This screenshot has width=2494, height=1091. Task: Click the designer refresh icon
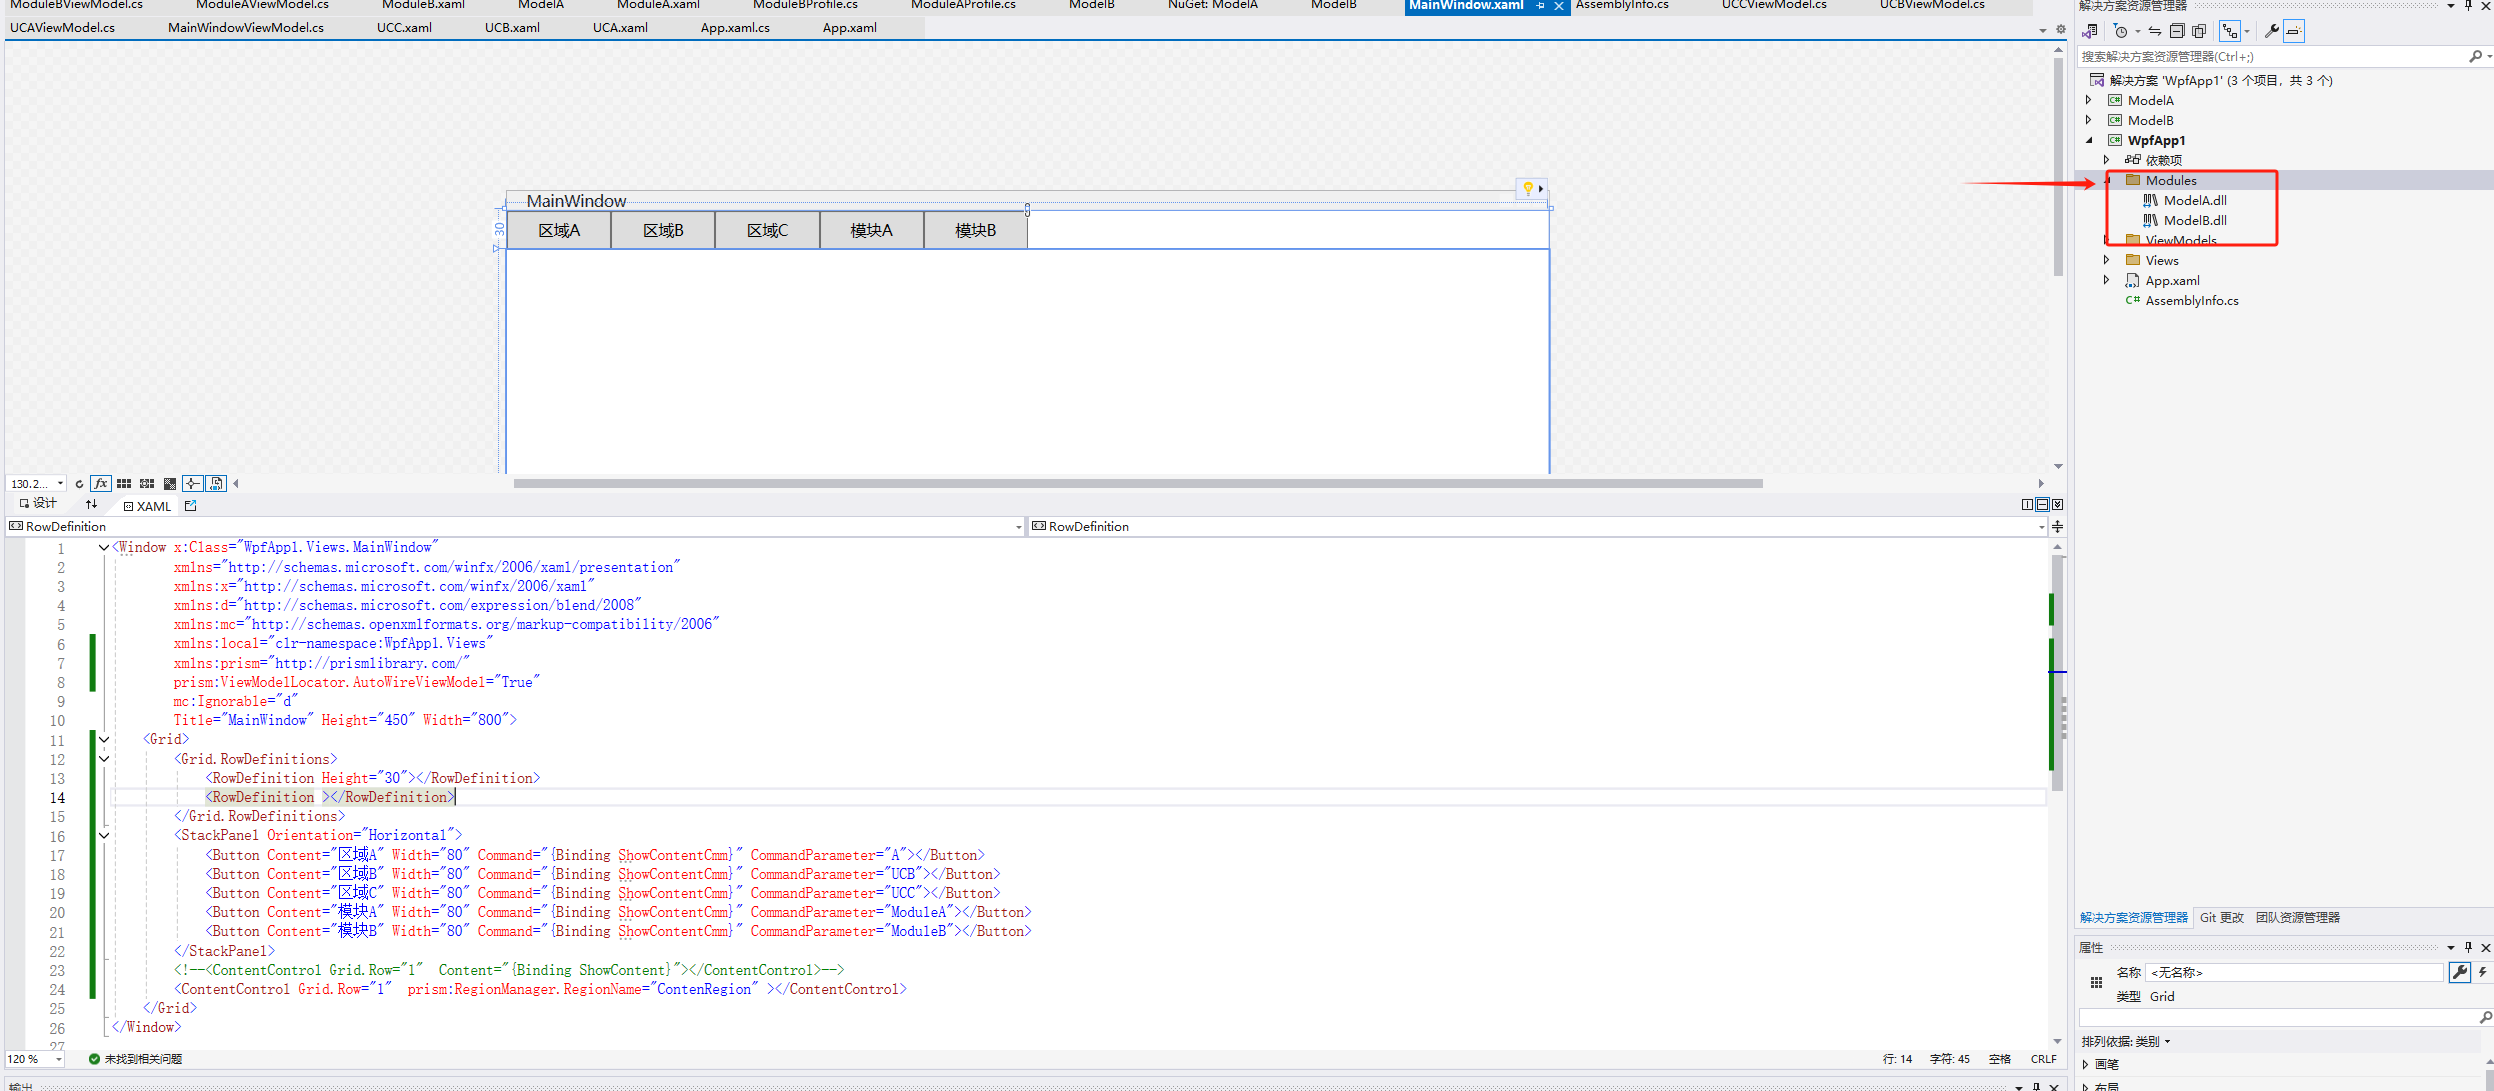(x=79, y=484)
